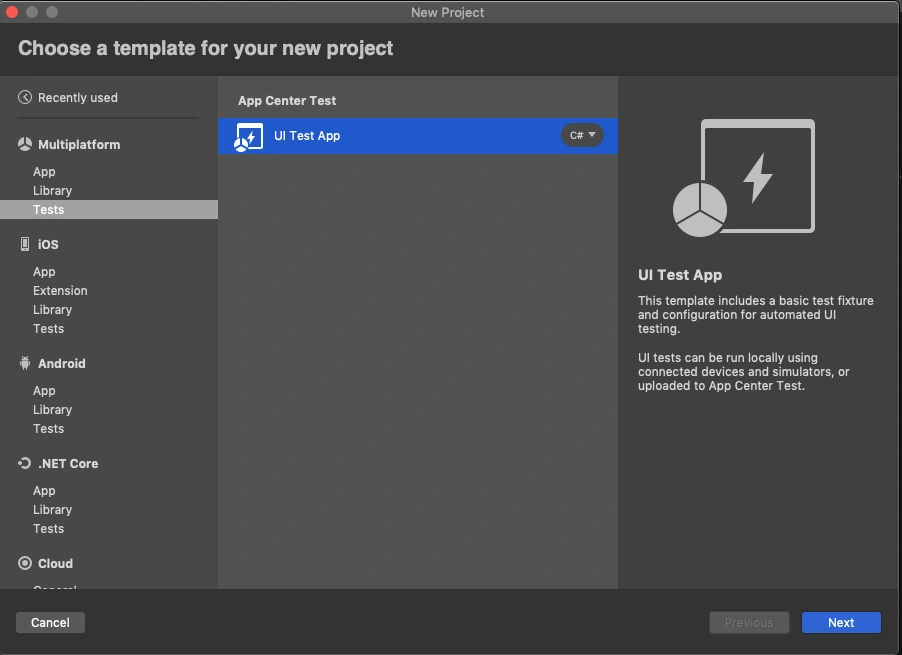Click the Next button
Viewport: 902px width, 655px height.
tap(841, 622)
